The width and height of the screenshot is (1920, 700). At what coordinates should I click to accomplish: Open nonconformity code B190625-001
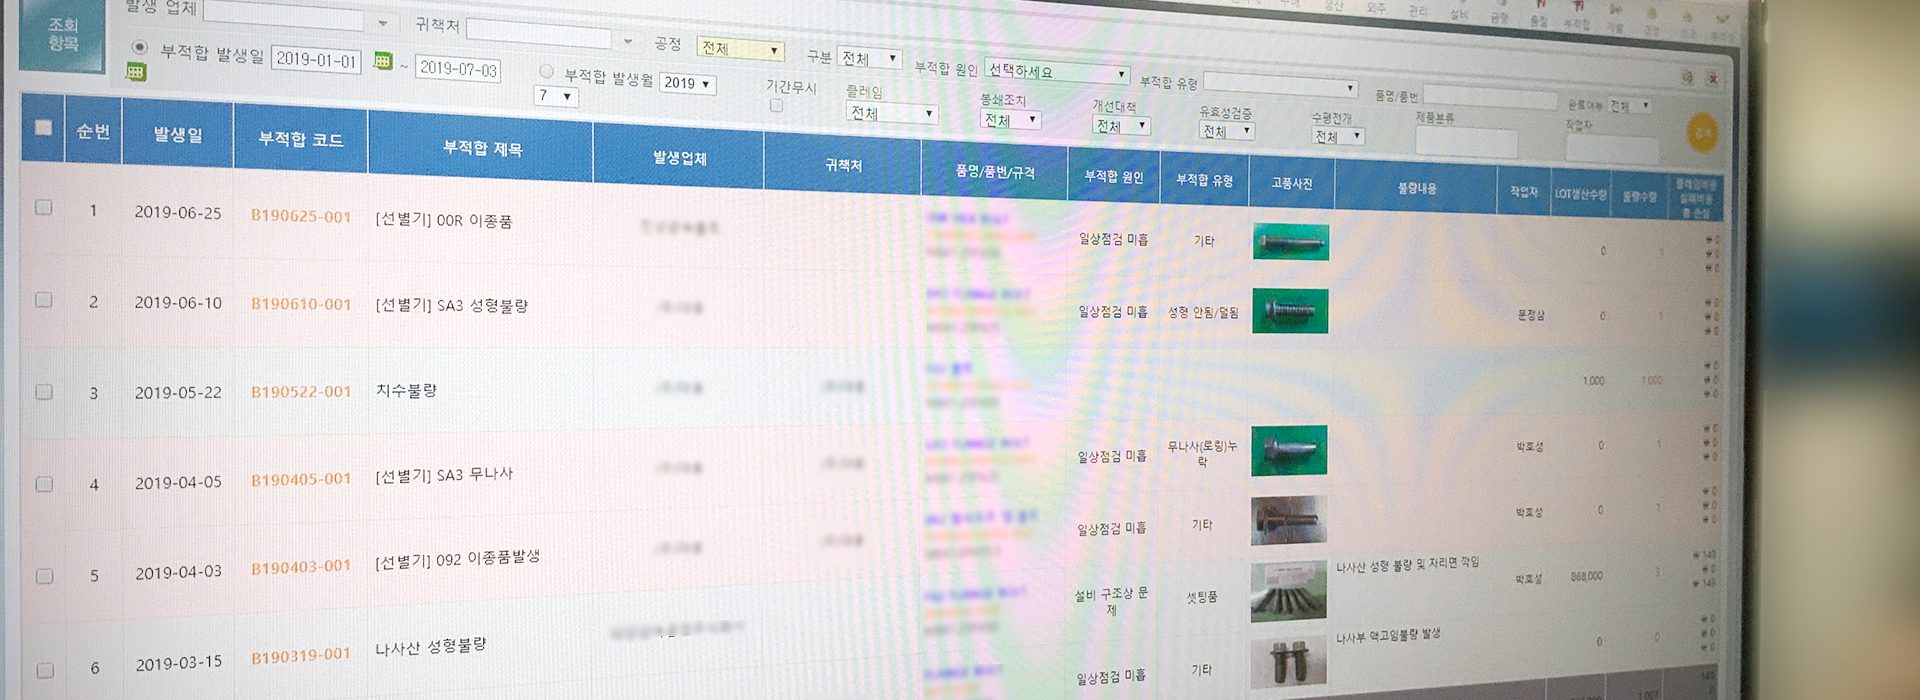point(300,216)
